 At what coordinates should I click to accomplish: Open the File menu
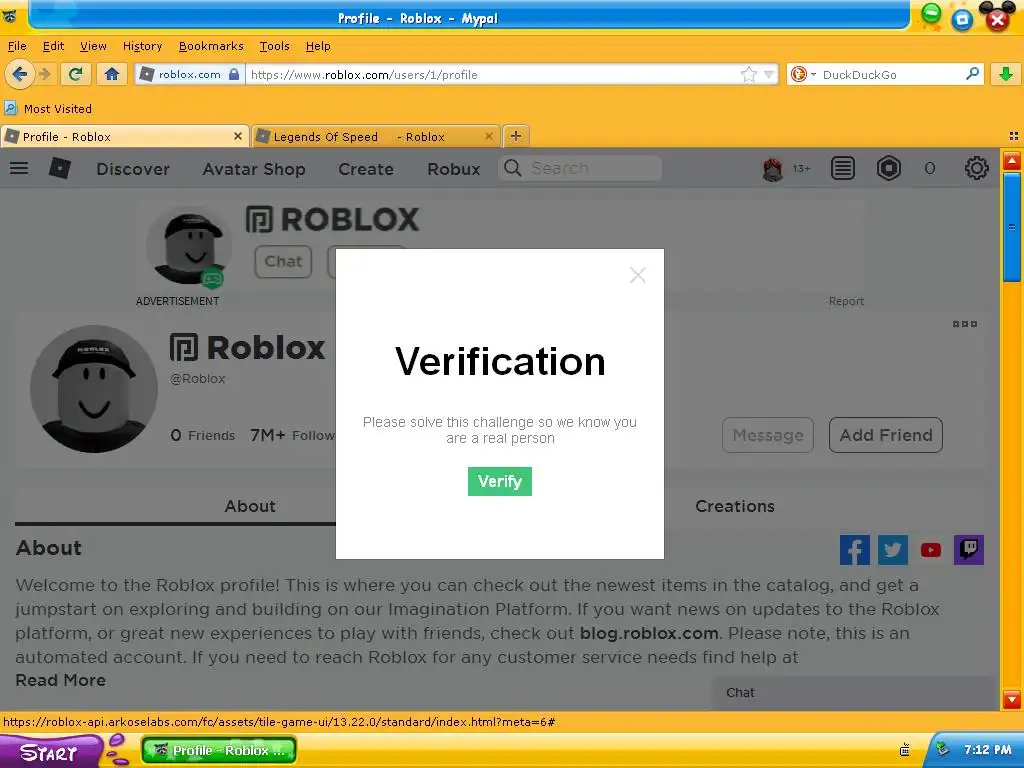click(17, 46)
